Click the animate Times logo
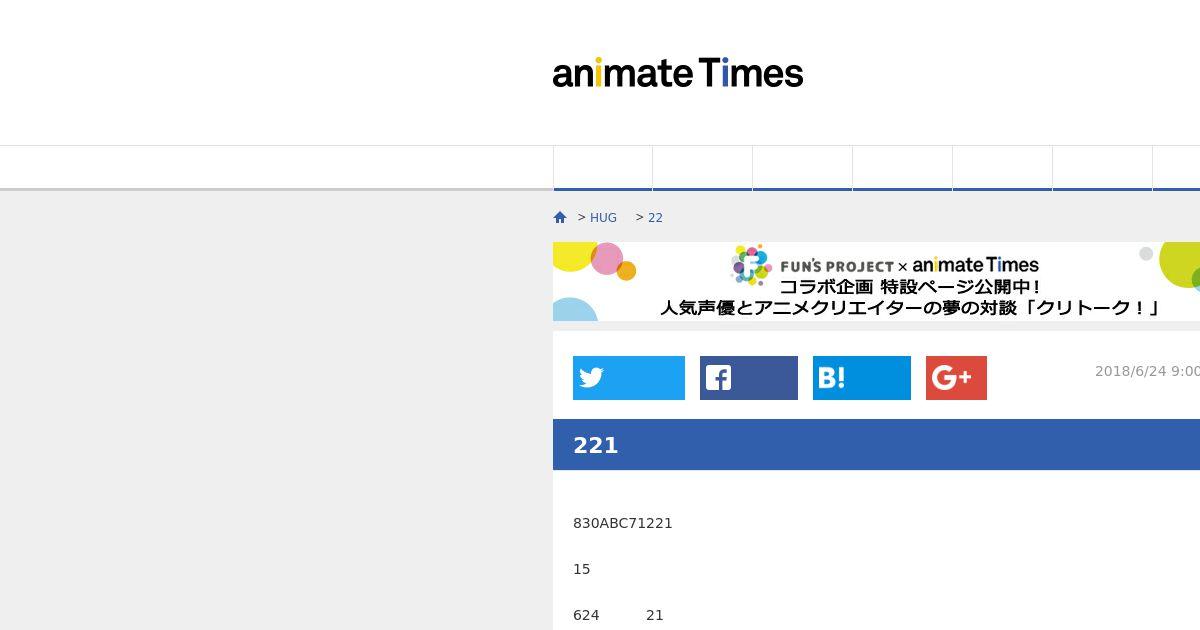This screenshot has width=1200, height=630. [677, 73]
